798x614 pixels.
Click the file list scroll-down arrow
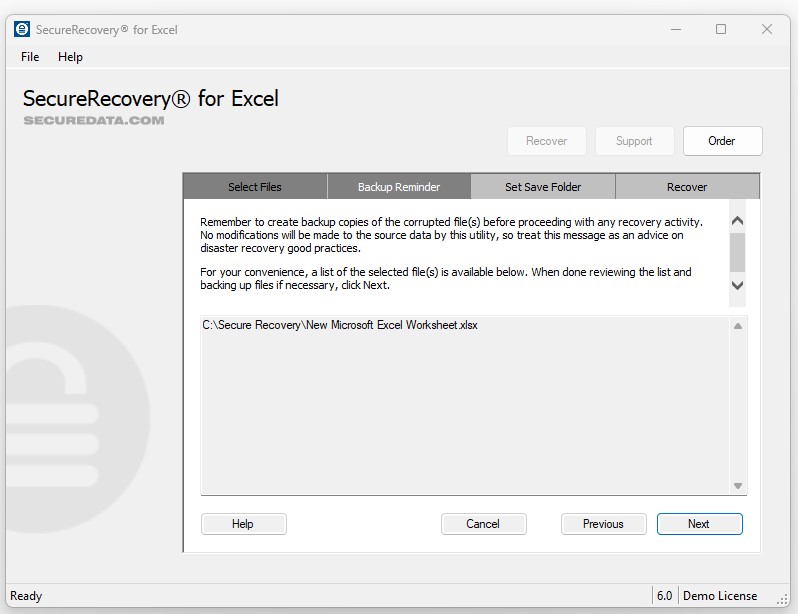(x=738, y=486)
